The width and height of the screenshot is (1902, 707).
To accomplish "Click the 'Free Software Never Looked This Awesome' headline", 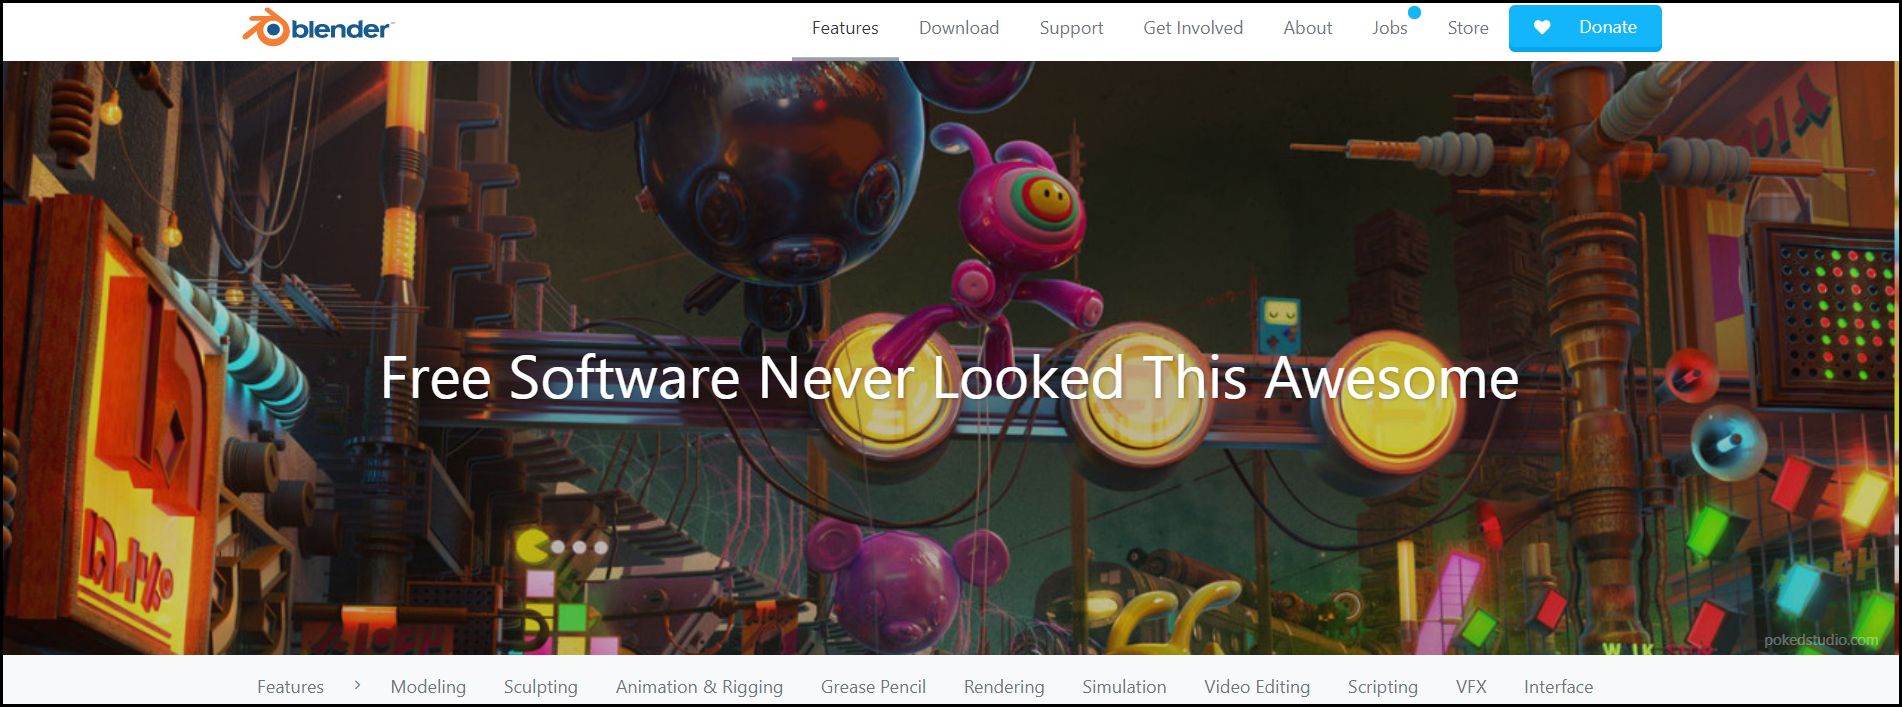I will click(x=950, y=378).
